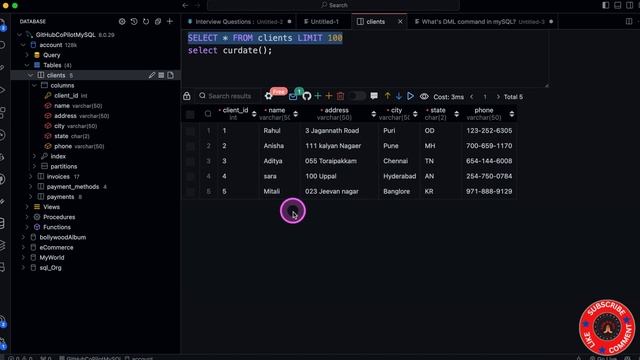Go to previous results page
This screenshot has height=360, width=640.
[472, 97]
